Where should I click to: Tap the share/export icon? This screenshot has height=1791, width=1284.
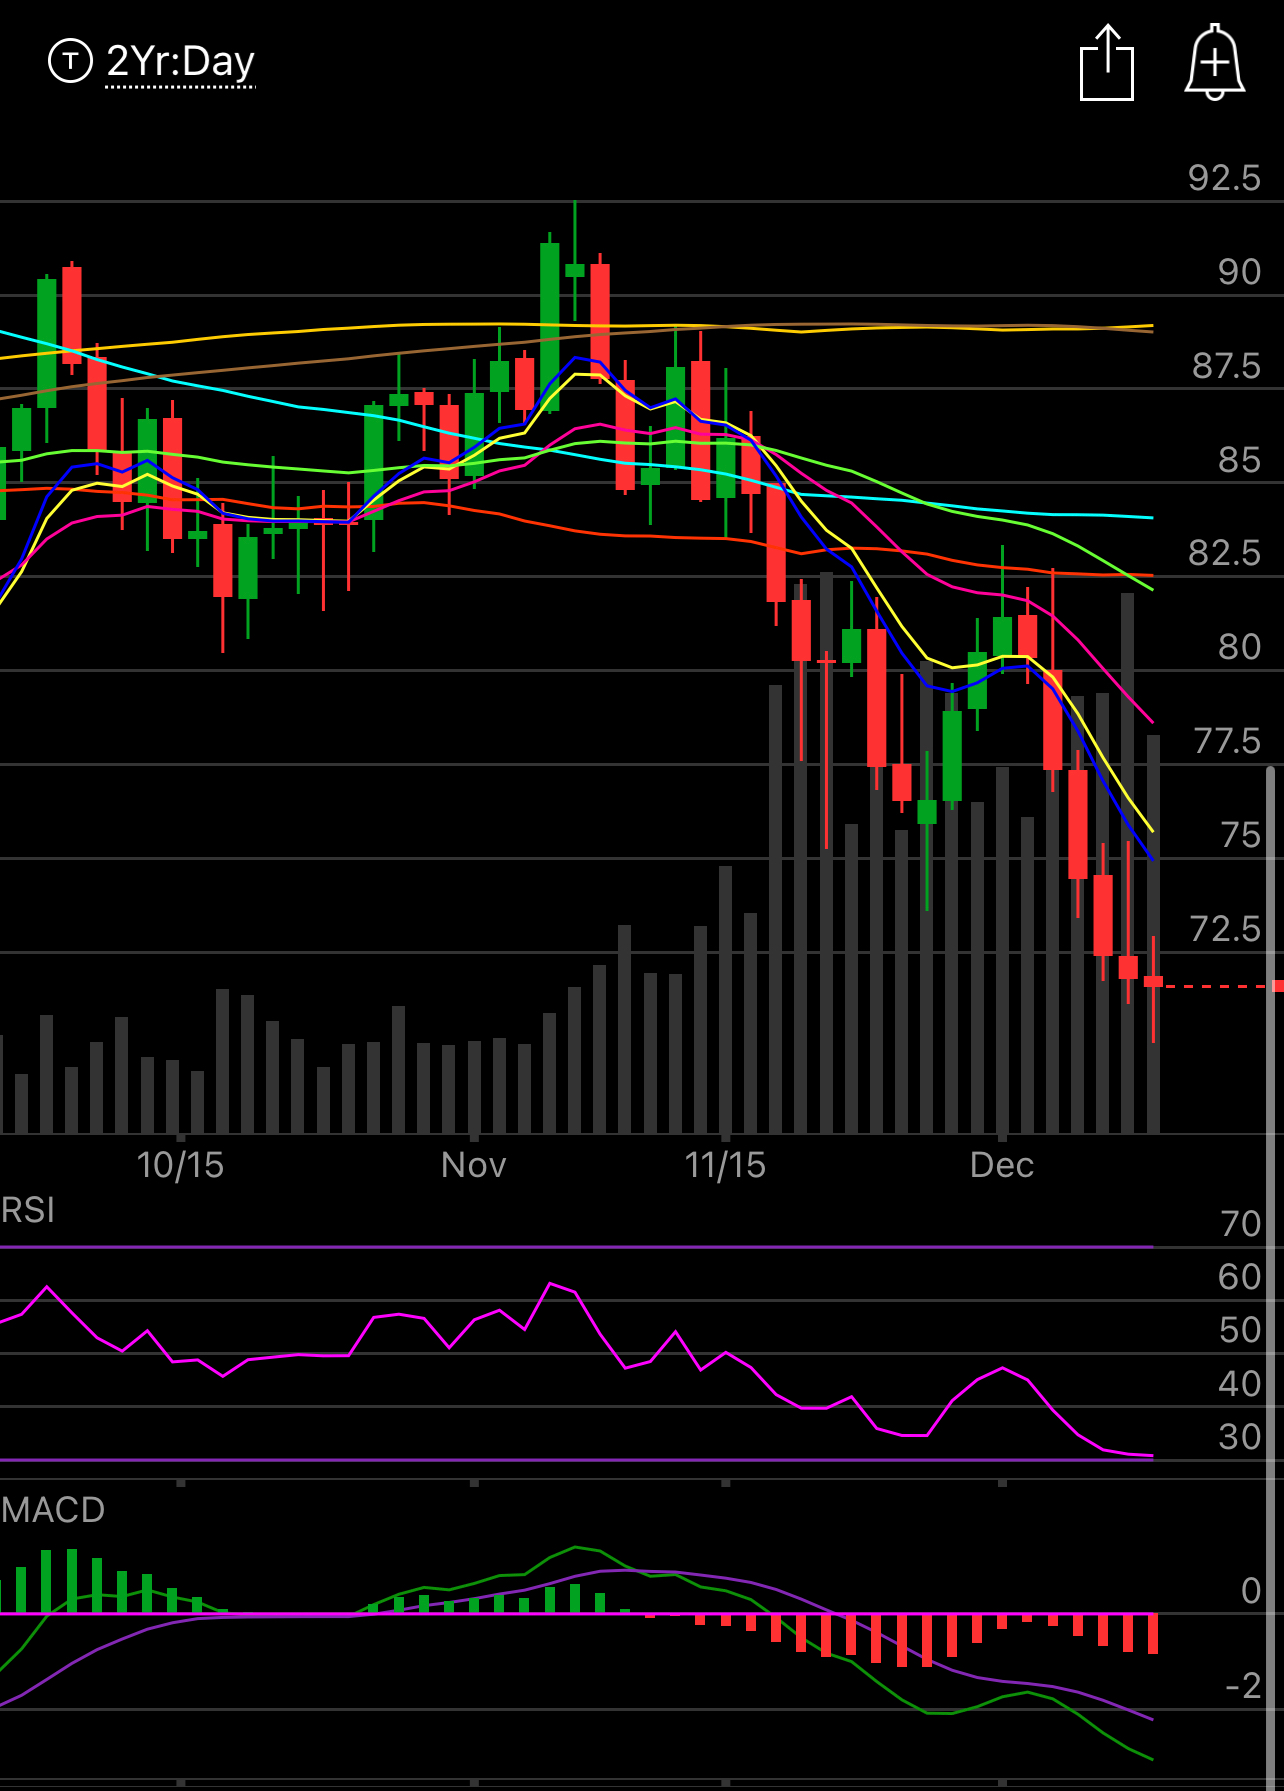(1107, 63)
